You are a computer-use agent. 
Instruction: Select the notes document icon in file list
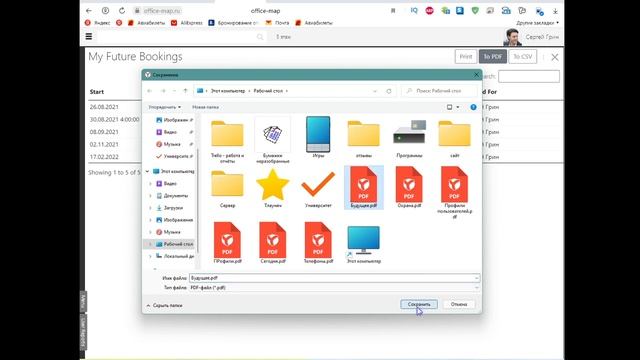[272, 141]
